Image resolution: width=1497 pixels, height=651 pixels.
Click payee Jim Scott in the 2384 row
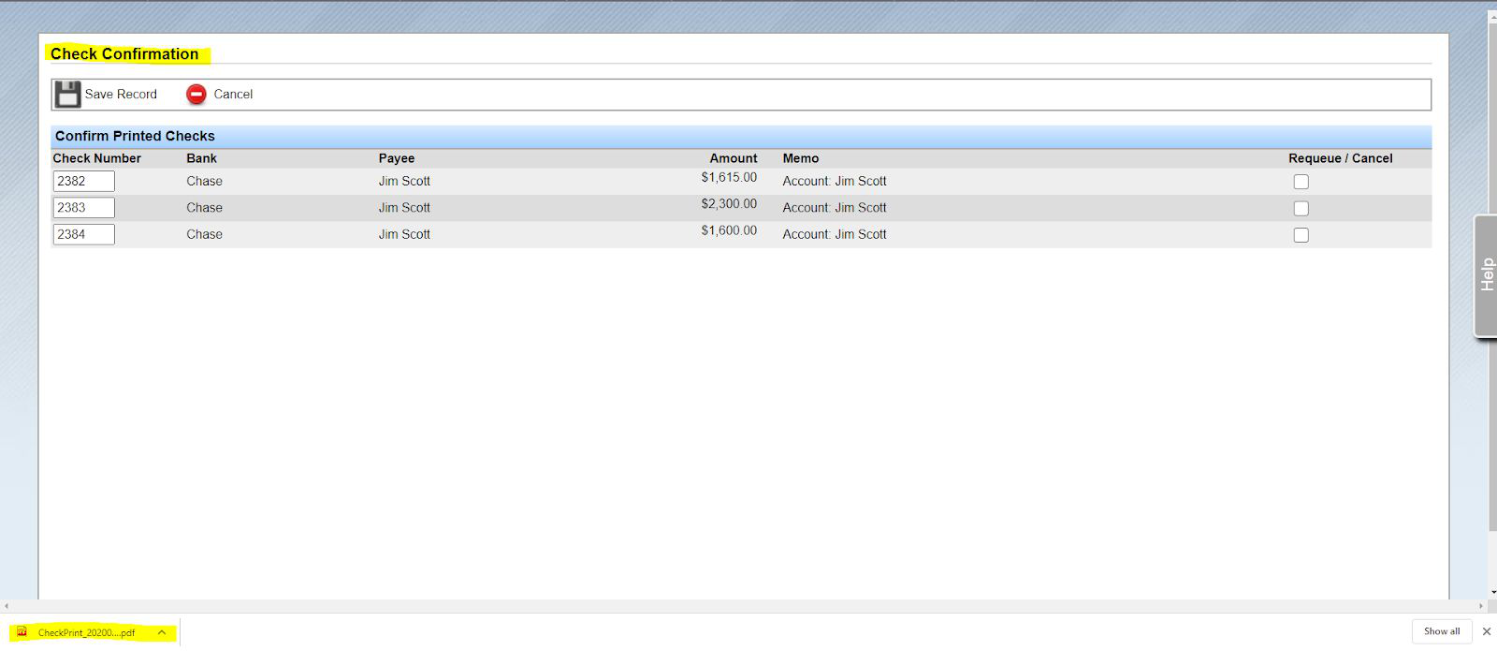coord(404,234)
